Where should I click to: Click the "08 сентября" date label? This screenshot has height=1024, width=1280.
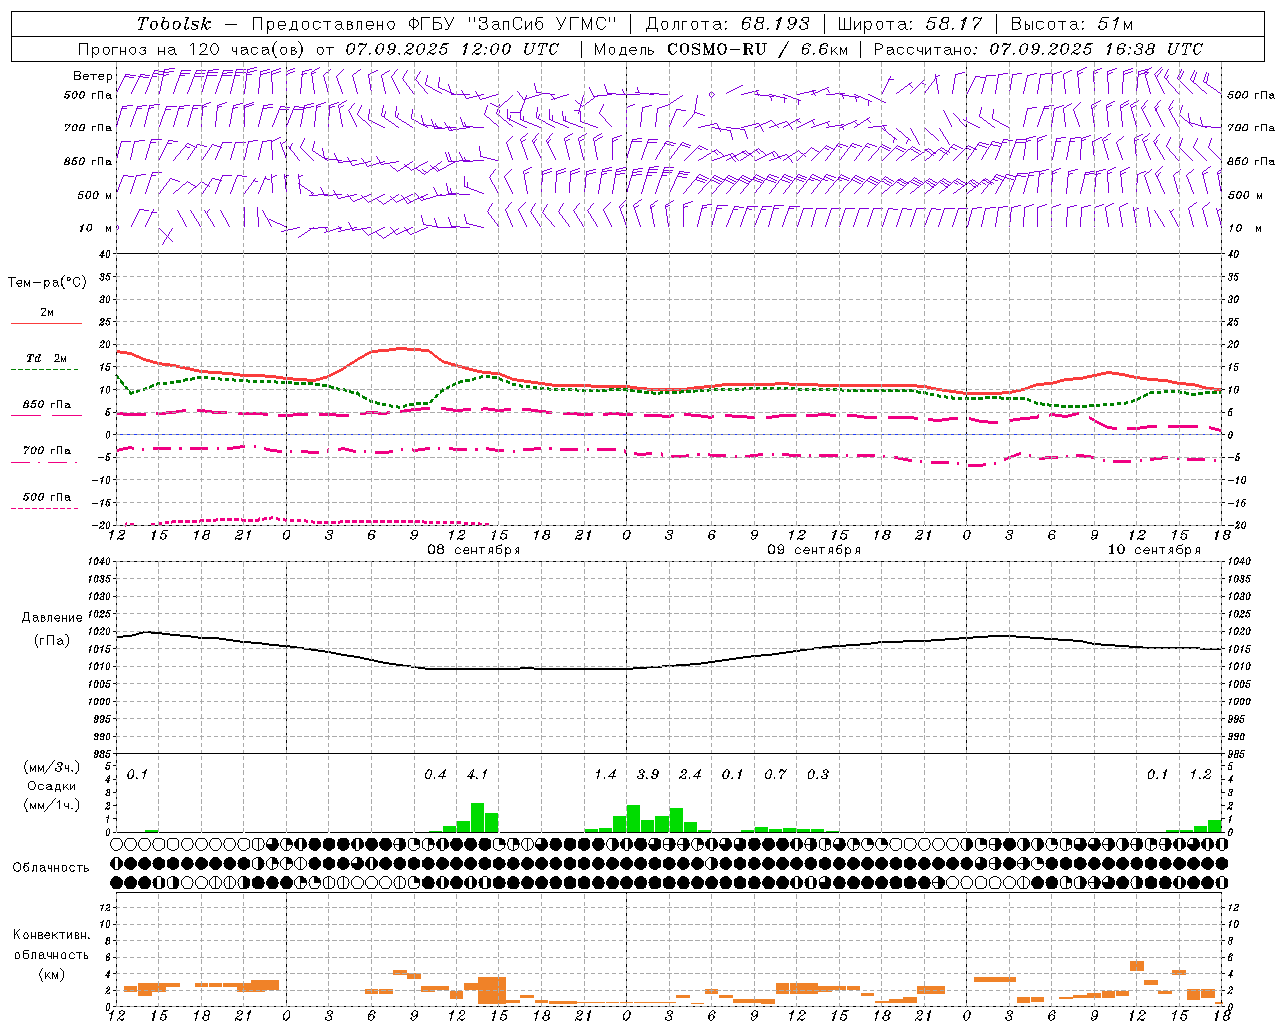coord(474,549)
